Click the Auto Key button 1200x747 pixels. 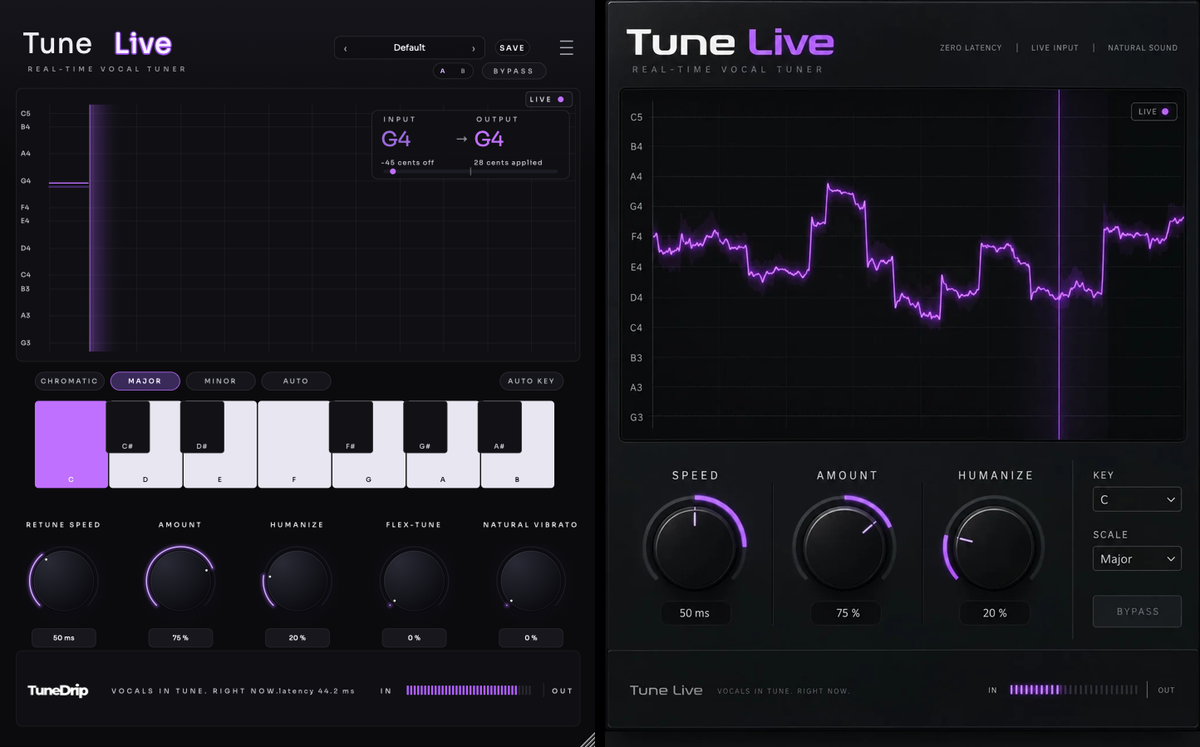point(532,381)
